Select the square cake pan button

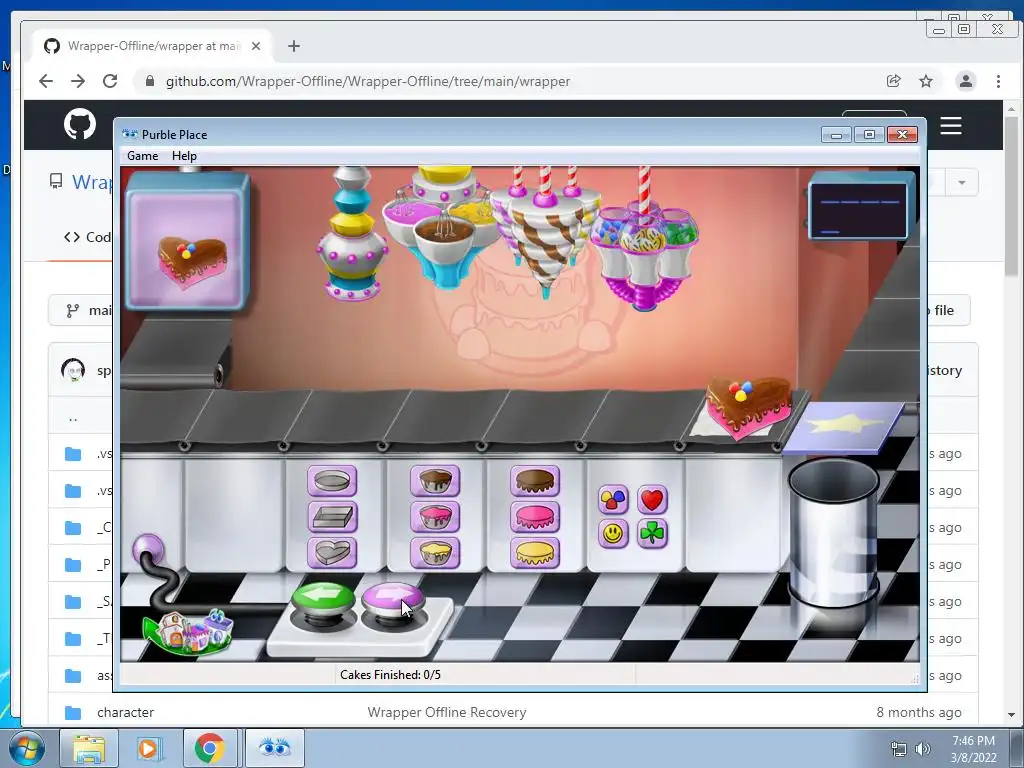click(x=332, y=517)
